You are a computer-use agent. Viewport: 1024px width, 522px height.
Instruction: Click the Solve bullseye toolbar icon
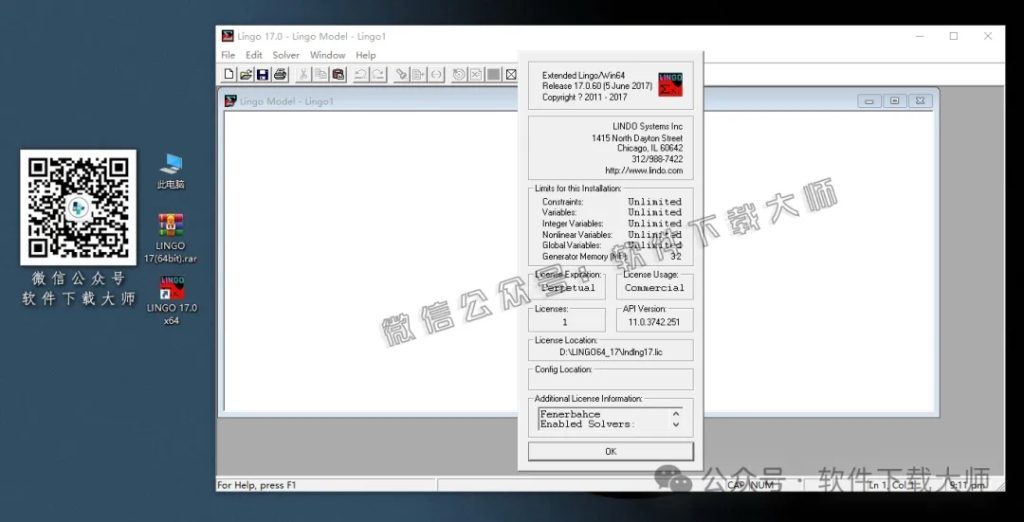pos(458,75)
